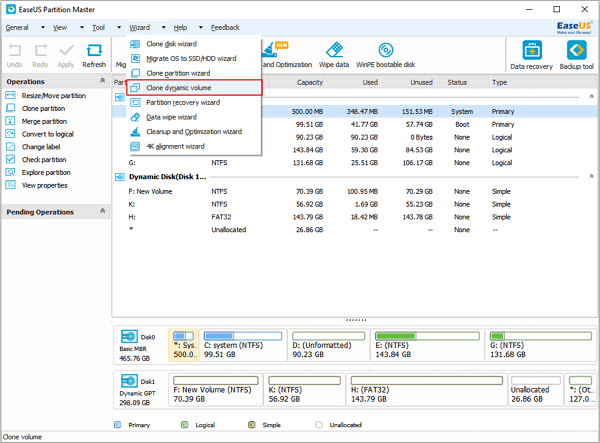Select the K: NTFS volume row
The height and width of the screenshot is (443, 600).
354,204
